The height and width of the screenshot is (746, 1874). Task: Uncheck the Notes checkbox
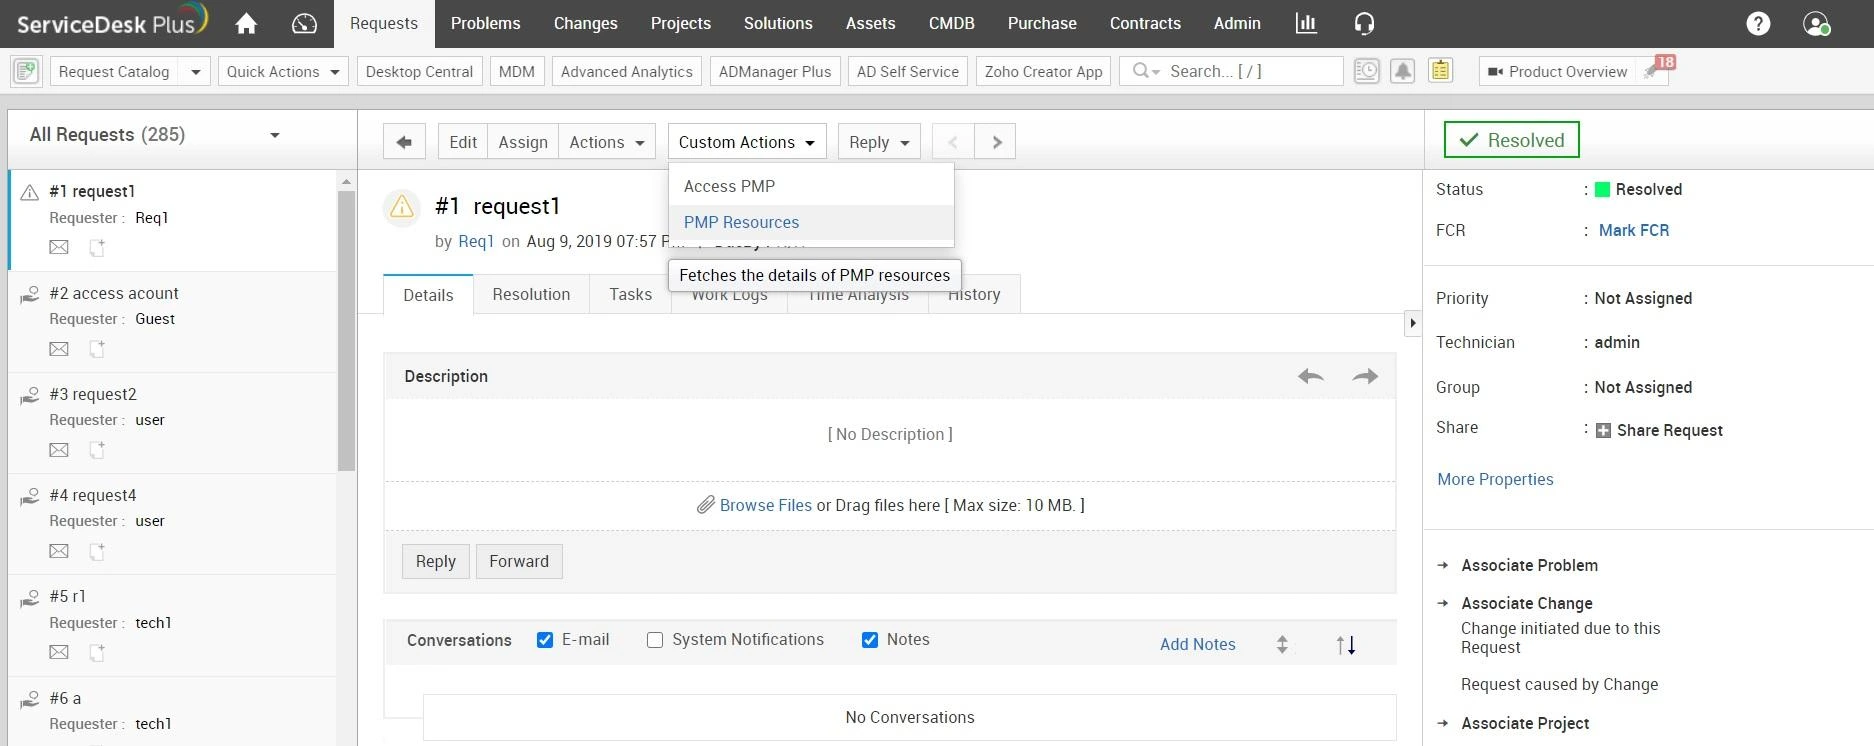click(x=870, y=640)
